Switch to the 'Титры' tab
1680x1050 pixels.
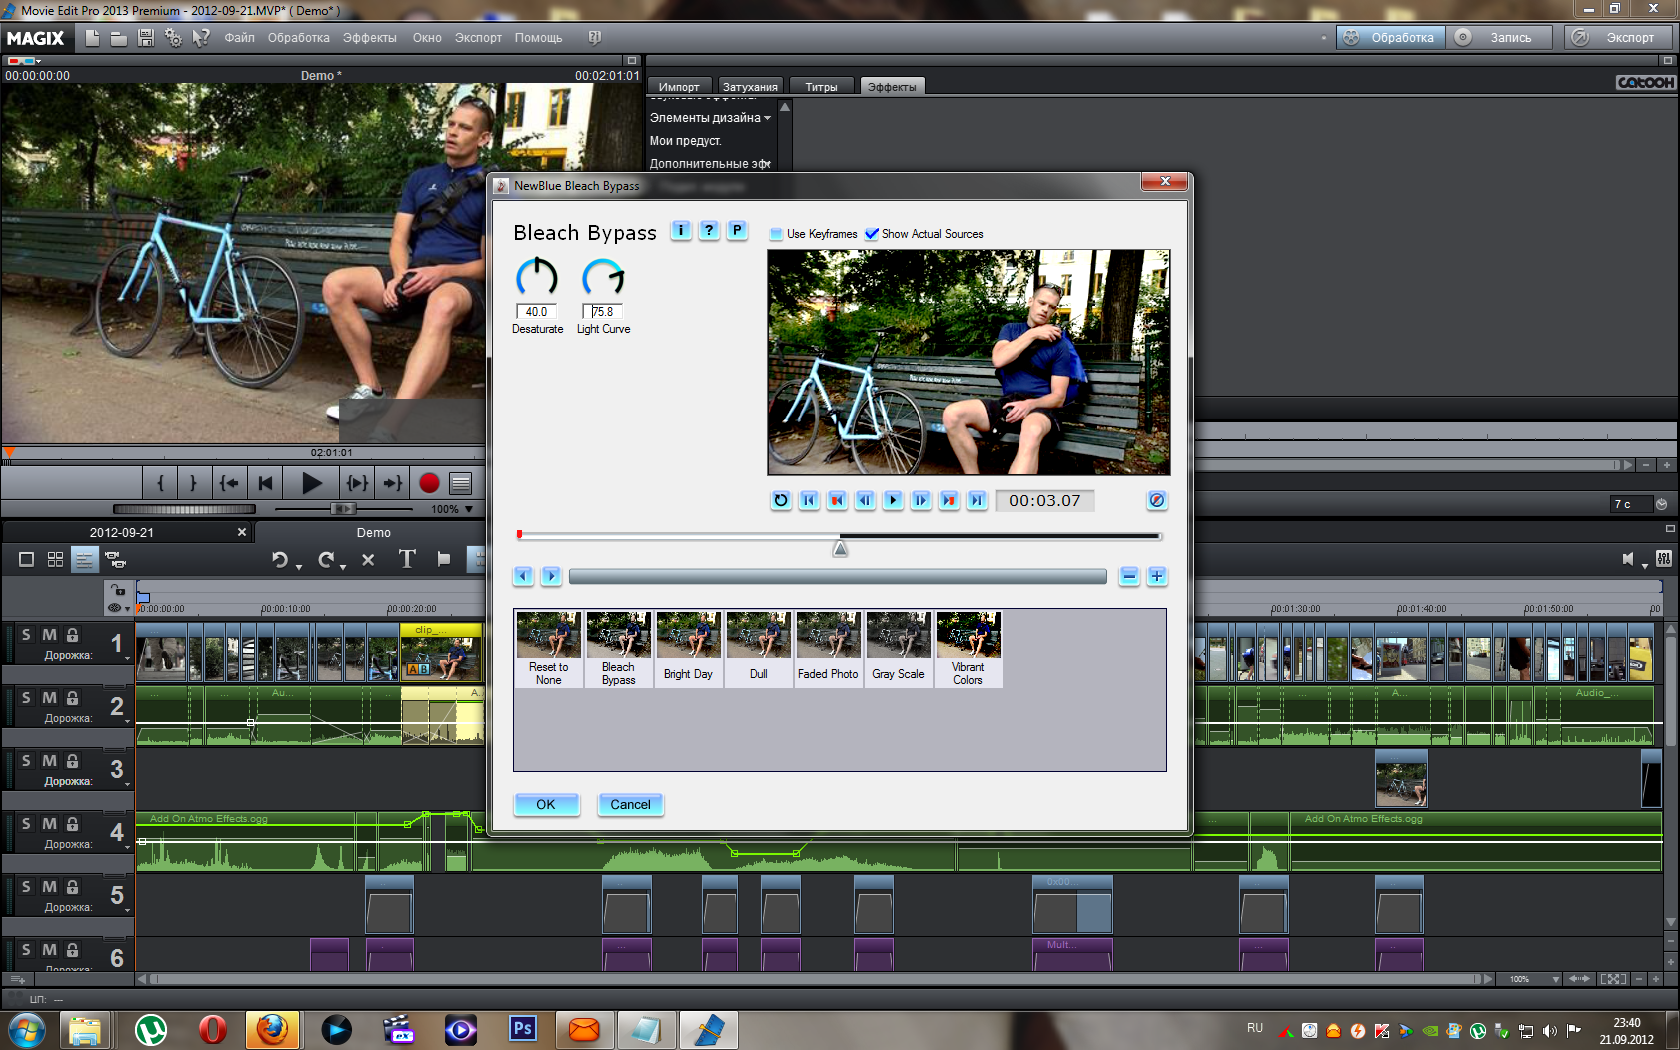[822, 87]
